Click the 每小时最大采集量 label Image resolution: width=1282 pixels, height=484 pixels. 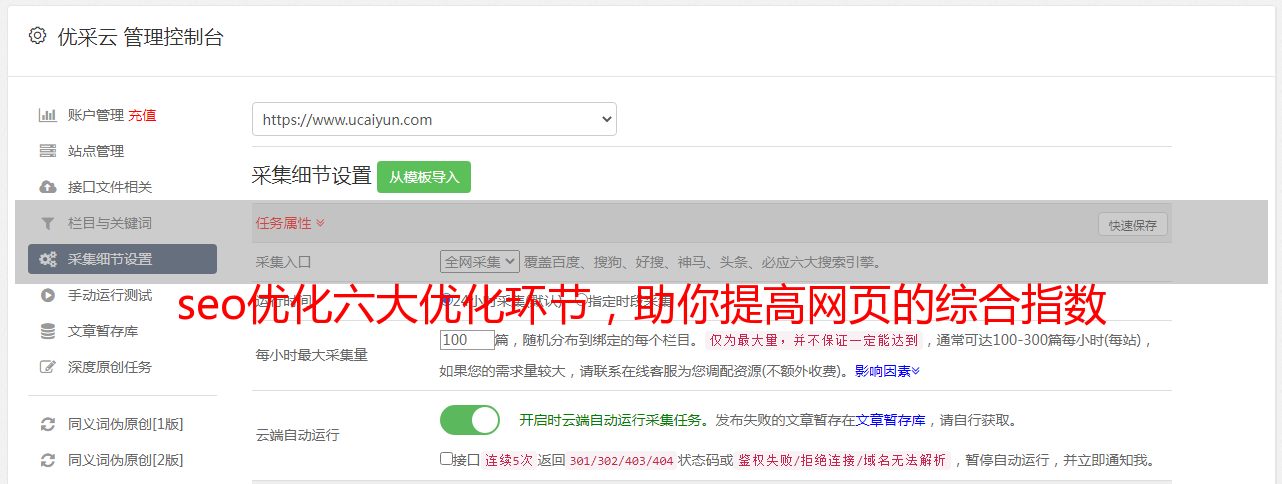[312, 354]
